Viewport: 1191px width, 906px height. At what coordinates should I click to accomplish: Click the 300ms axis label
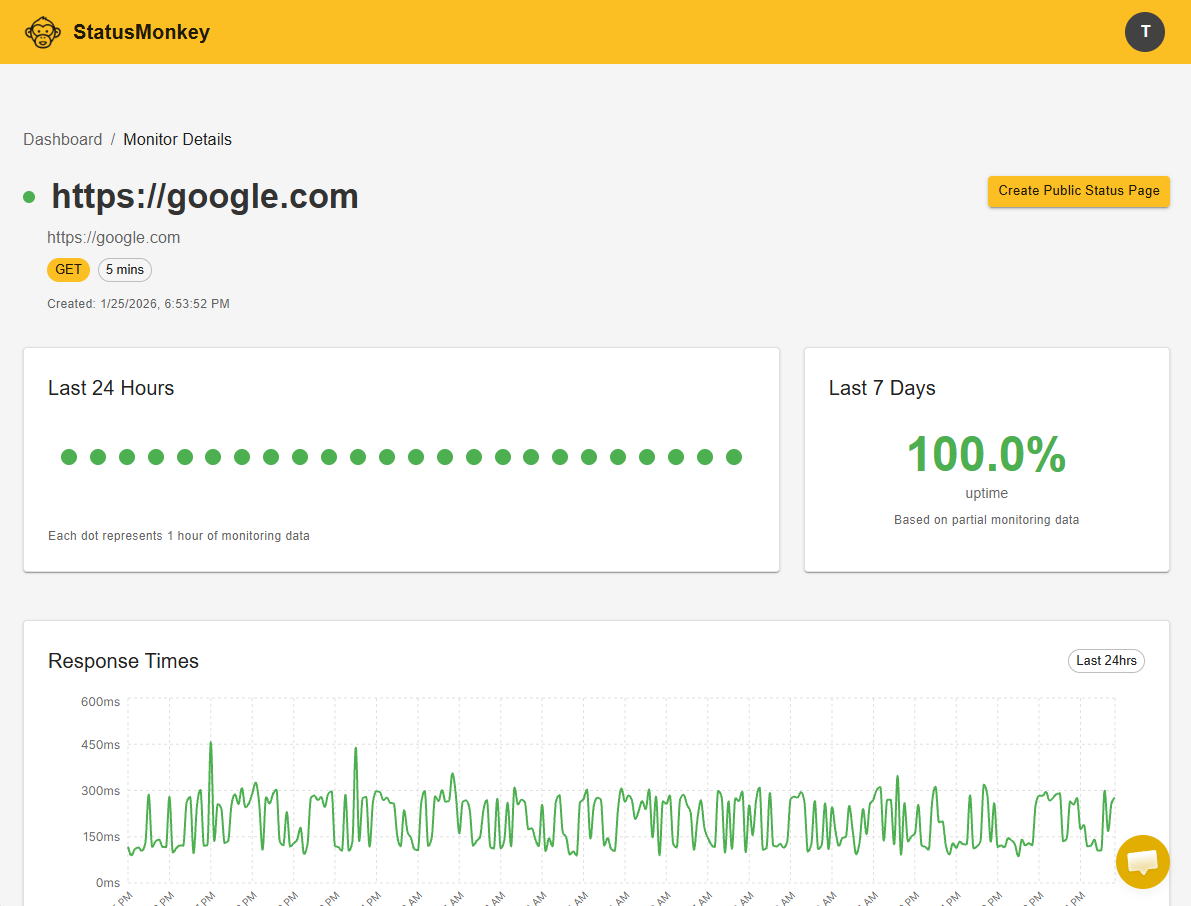100,791
